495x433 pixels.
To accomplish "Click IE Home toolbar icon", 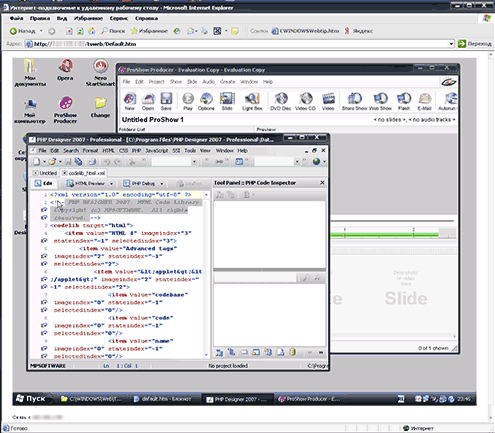I will coord(91,31).
